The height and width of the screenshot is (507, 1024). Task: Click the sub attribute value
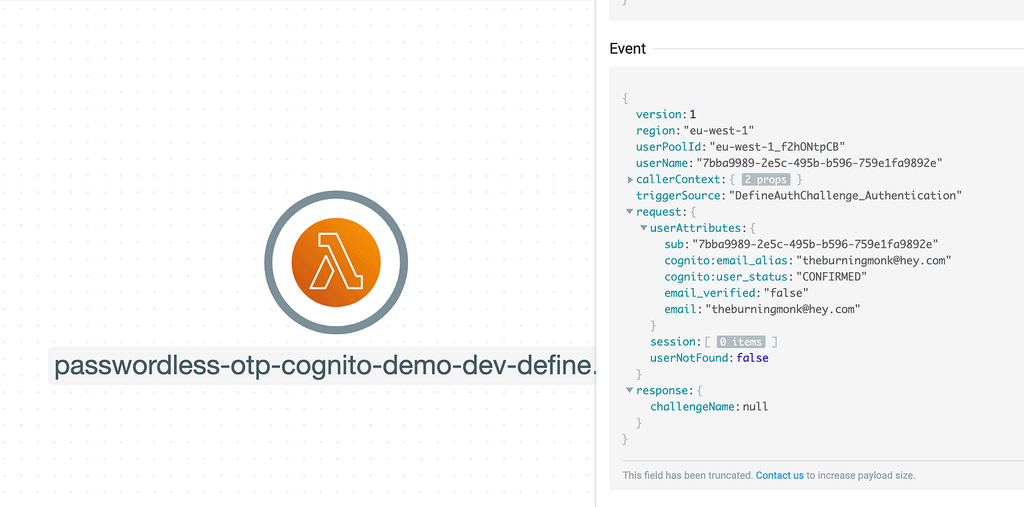click(814, 244)
